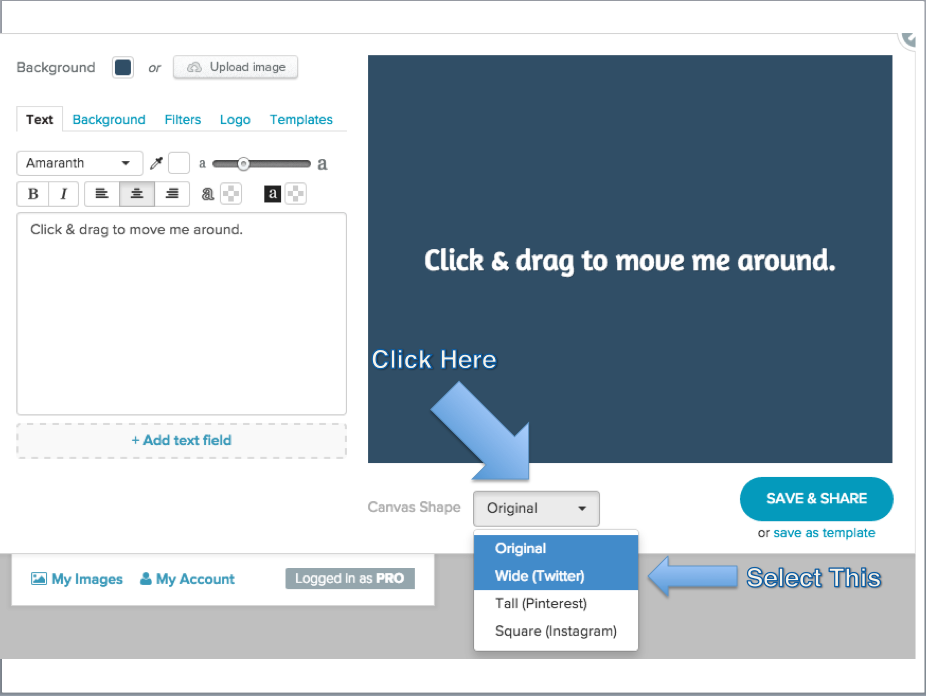
Task: Click the text background highlight icon
Action: point(272,194)
